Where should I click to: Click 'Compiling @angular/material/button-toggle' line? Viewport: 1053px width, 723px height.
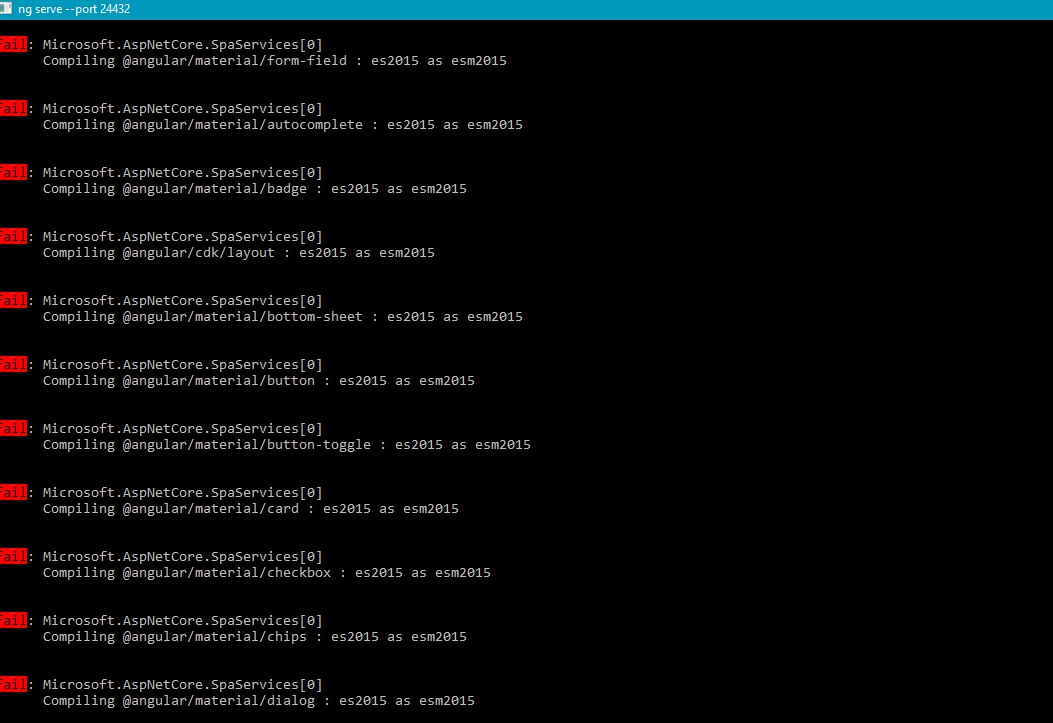(287, 444)
